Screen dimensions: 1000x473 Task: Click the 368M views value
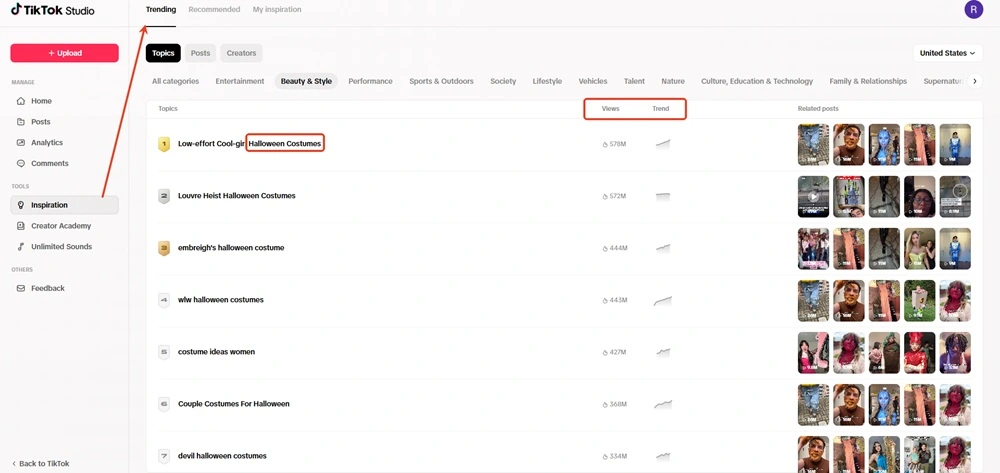[619, 404]
